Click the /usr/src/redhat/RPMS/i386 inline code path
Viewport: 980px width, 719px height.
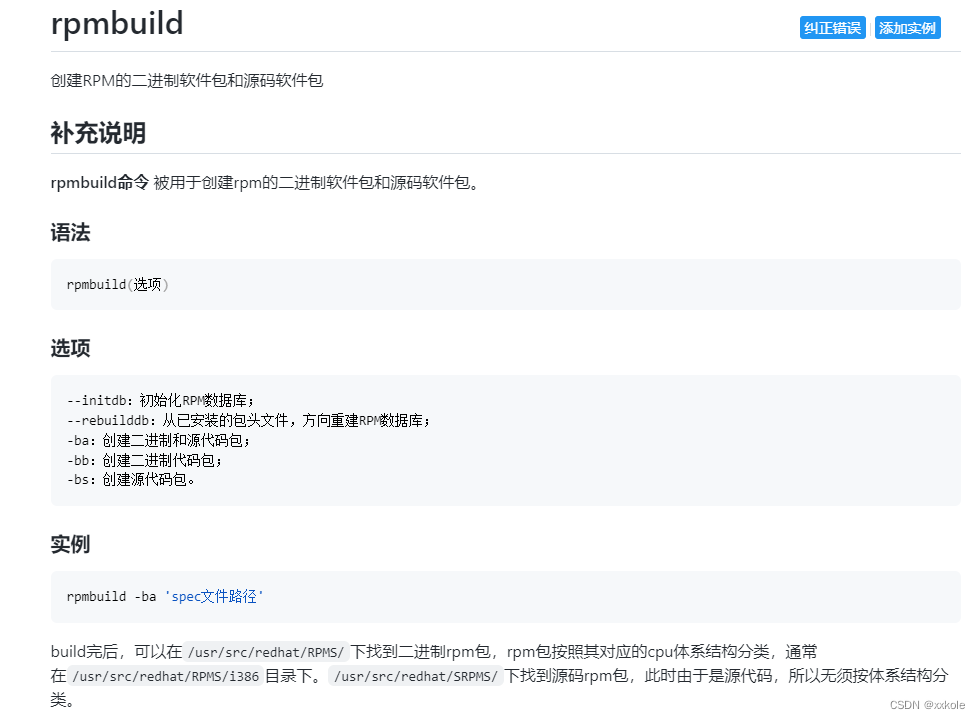click(165, 676)
